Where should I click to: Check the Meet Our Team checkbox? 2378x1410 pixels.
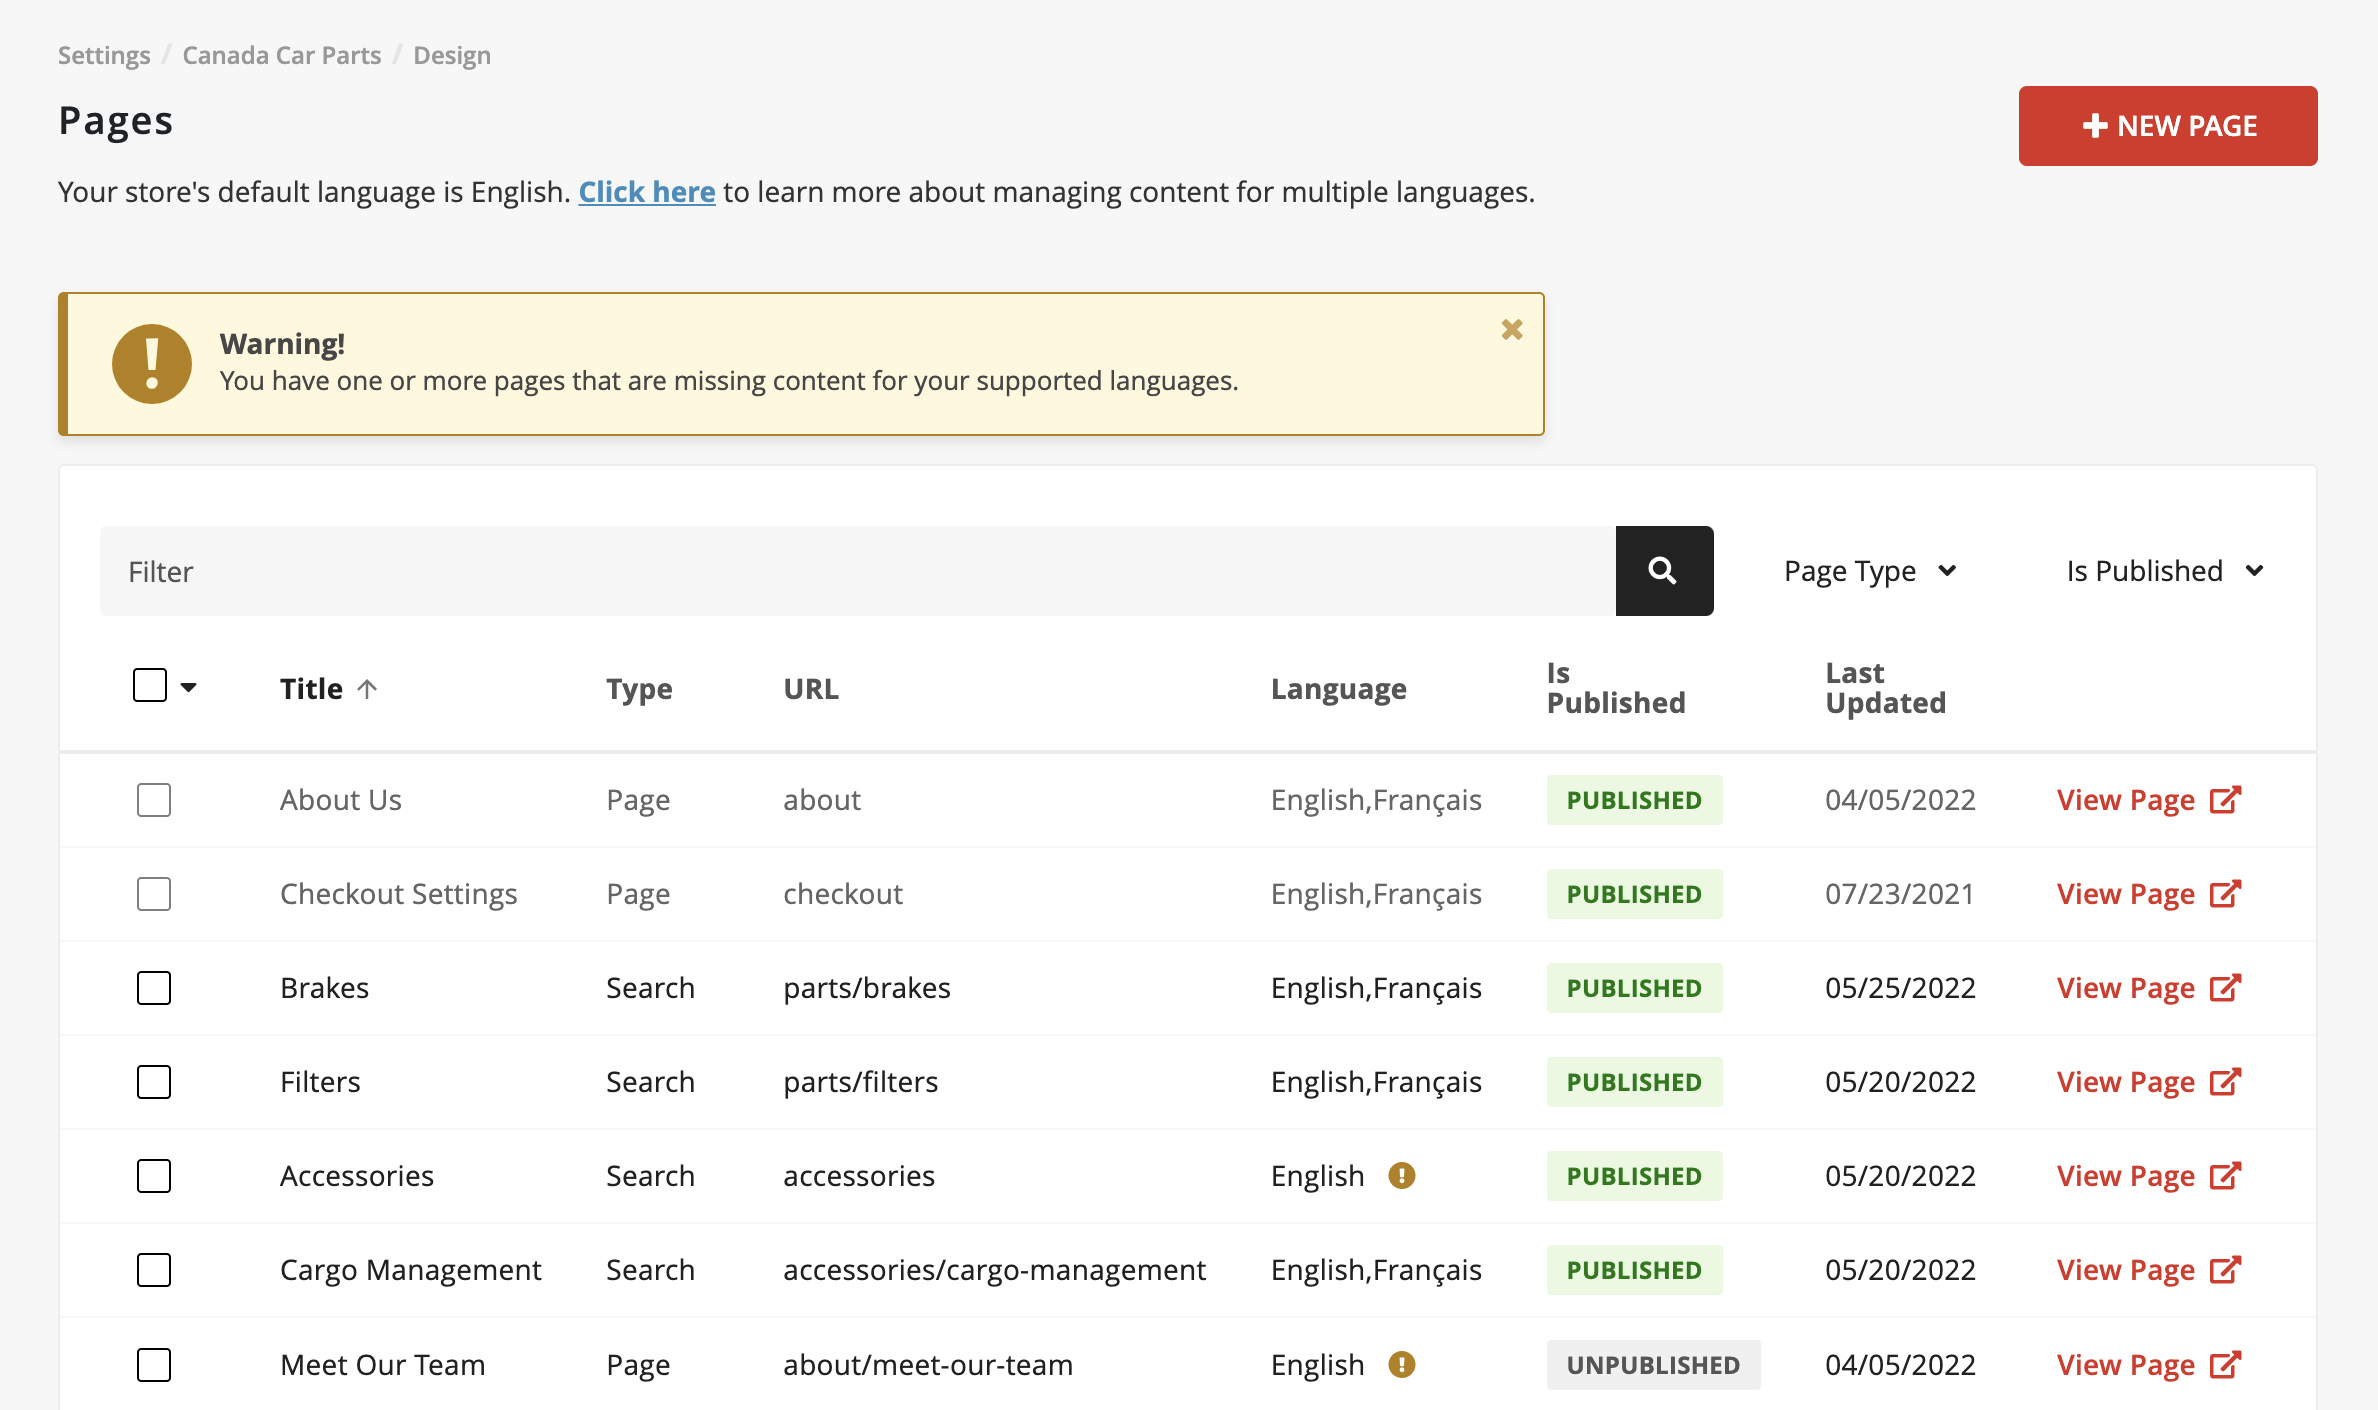154,1365
